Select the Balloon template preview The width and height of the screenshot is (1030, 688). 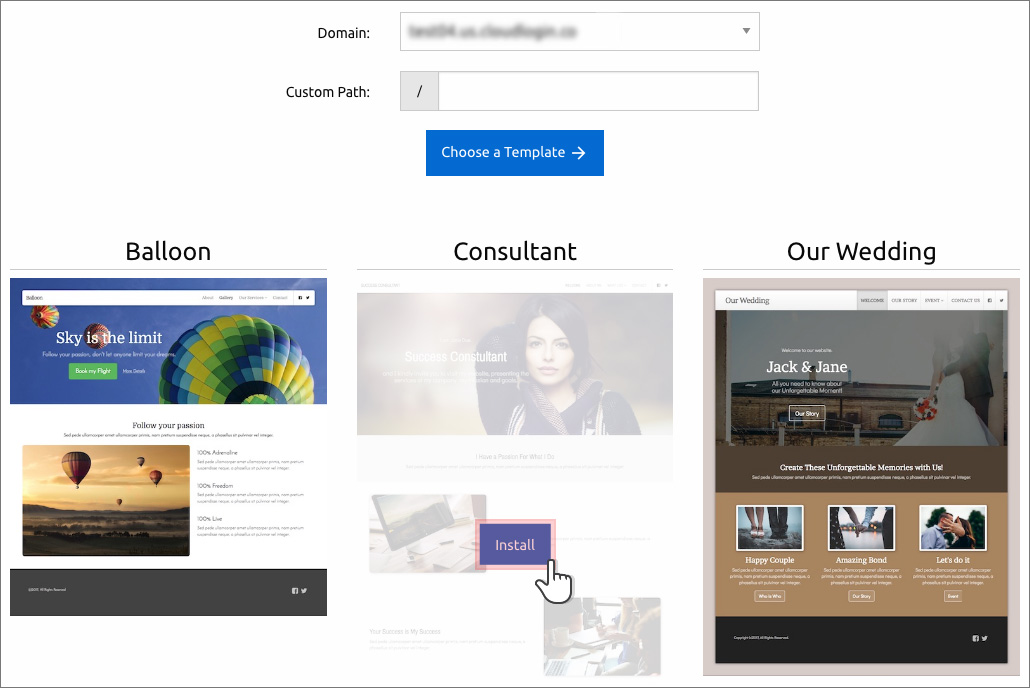point(168,445)
